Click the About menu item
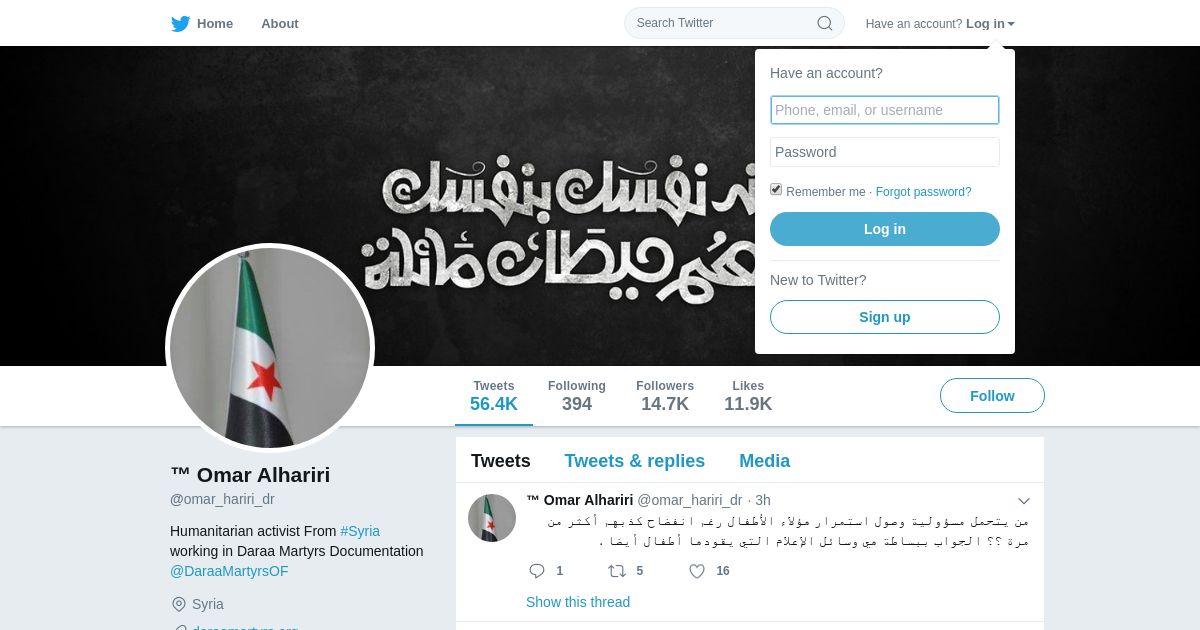 click(280, 23)
